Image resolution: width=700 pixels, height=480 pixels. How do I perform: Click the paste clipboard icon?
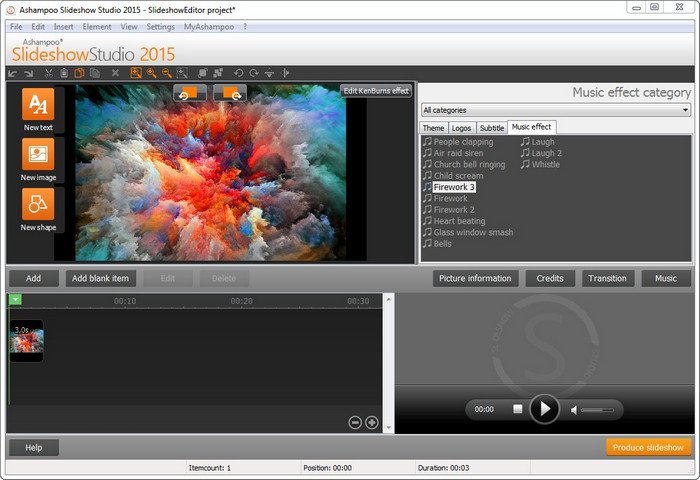[64, 73]
